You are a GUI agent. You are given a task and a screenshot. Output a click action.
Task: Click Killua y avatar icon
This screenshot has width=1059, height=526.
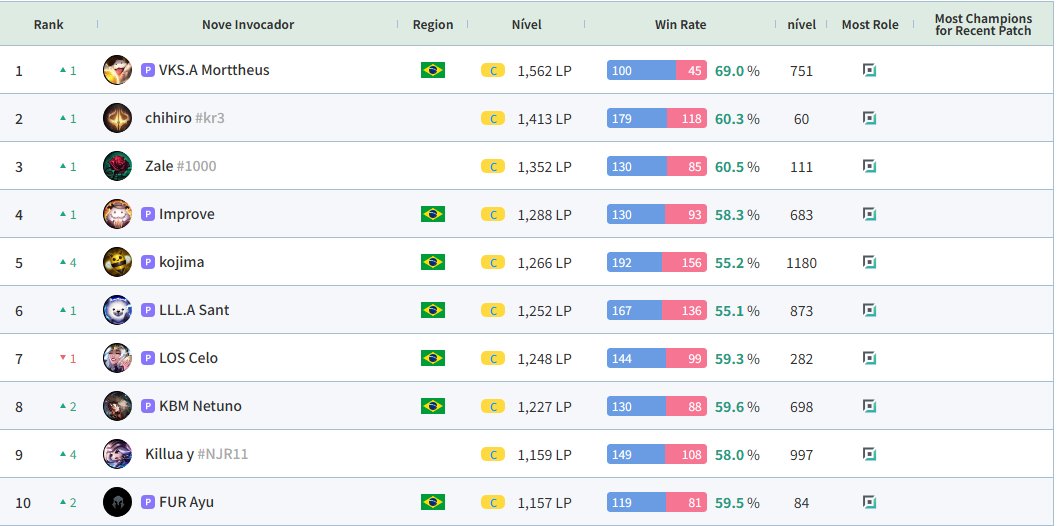[118, 454]
